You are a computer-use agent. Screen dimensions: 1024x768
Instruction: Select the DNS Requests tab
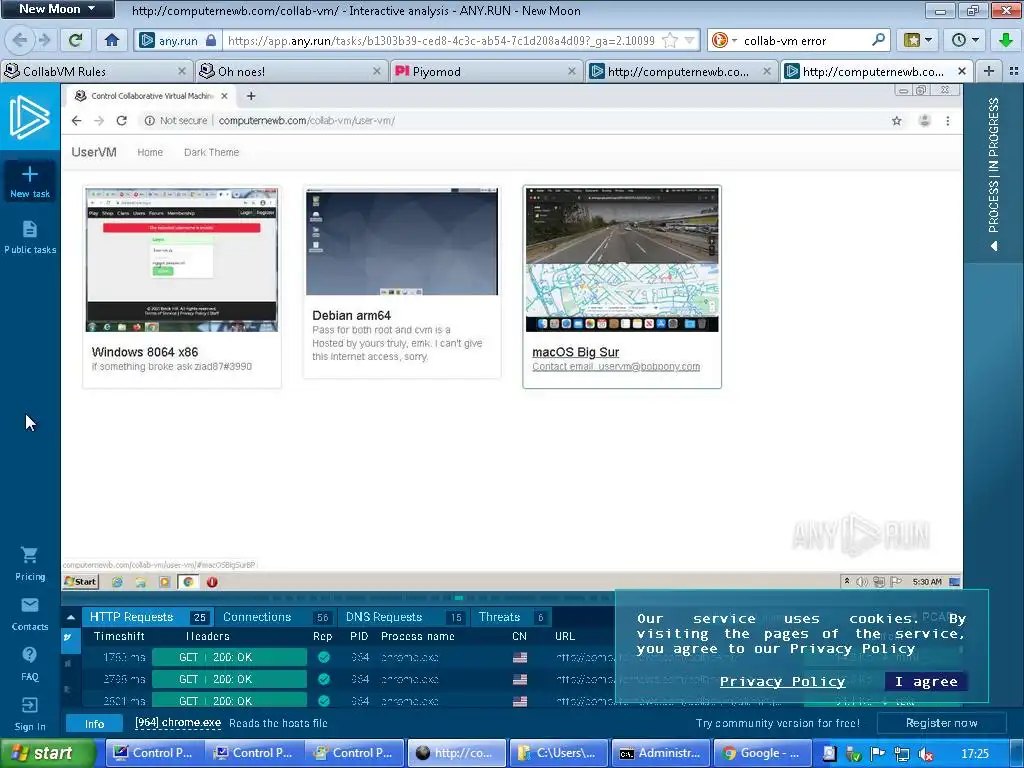(x=403, y=617)
